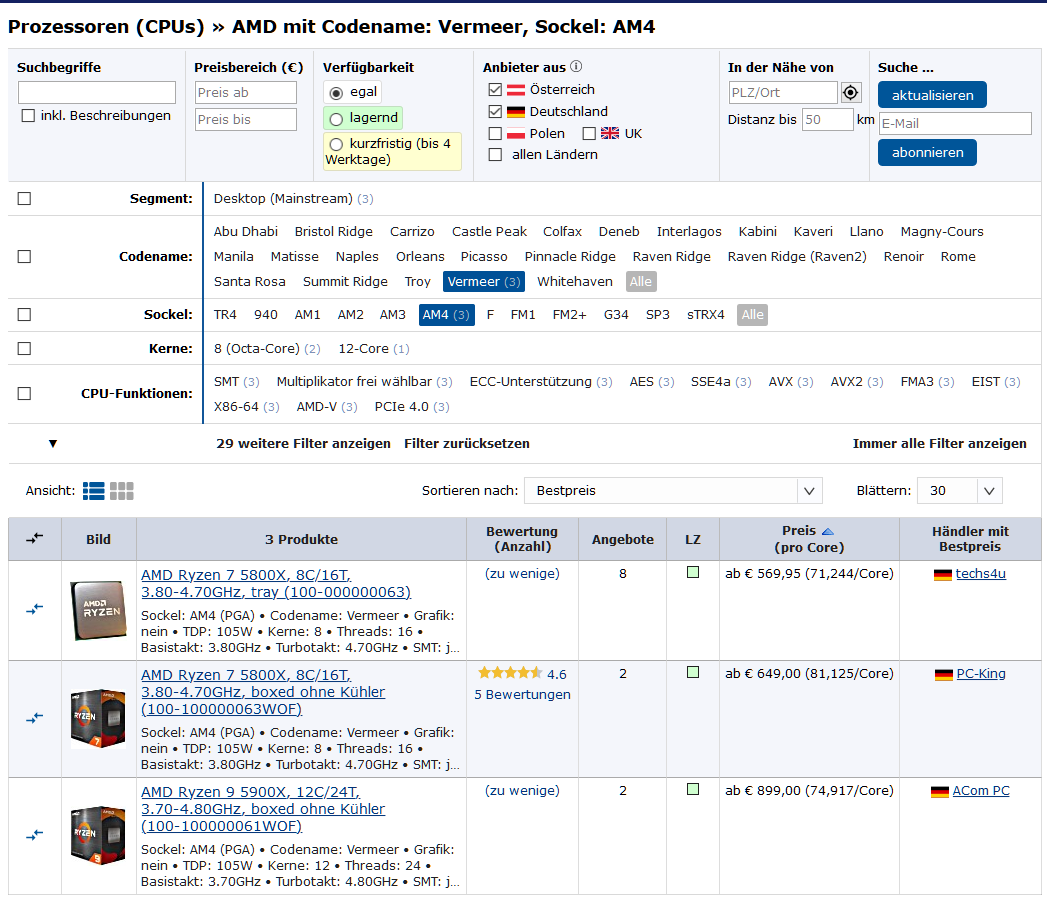The width and height of the screenshot is (1047, 920).
Task: Click the filter expand triangle icon
Action: [53, 444]
